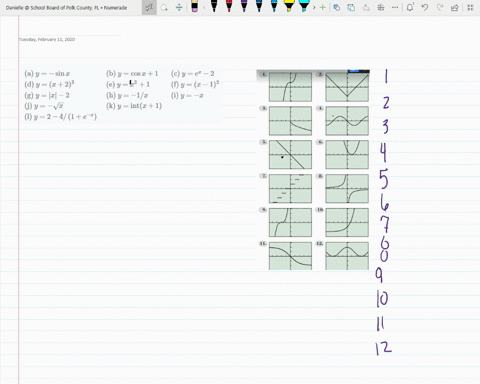The image size is (480, 384).
Task: Pick the red pen
Action: click(229, 6)
